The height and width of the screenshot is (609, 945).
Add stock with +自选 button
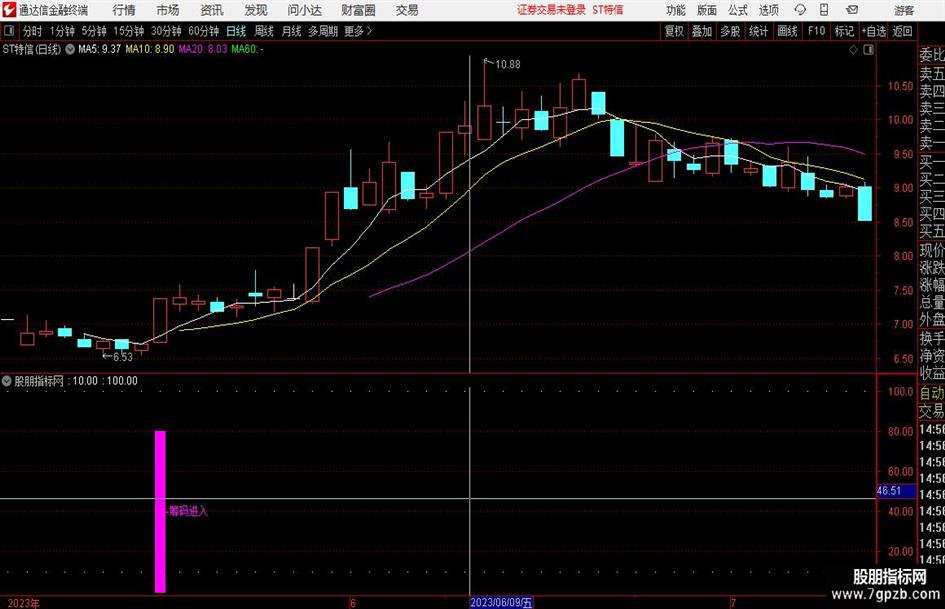[x=874, y=31]
